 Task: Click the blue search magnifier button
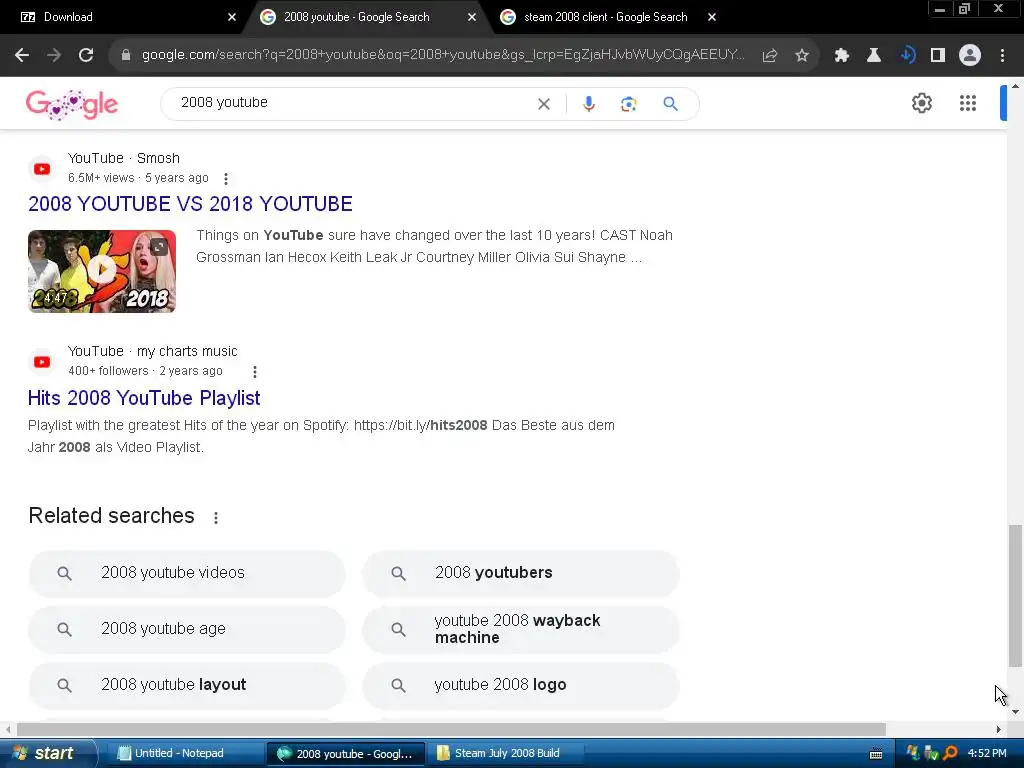[671, 104]
